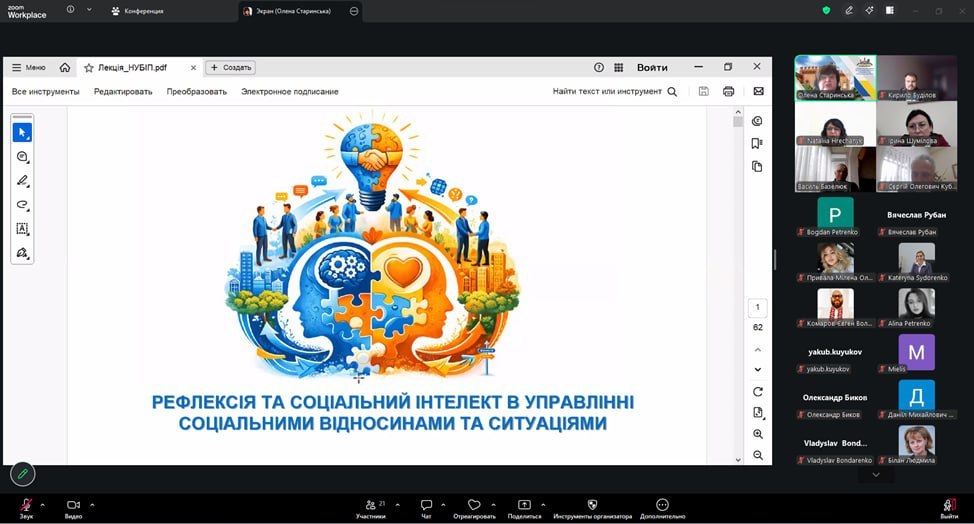This screenshot has height=524, width=974.
Task: Open the options arrow next to Участники
Action: (393, 503)
